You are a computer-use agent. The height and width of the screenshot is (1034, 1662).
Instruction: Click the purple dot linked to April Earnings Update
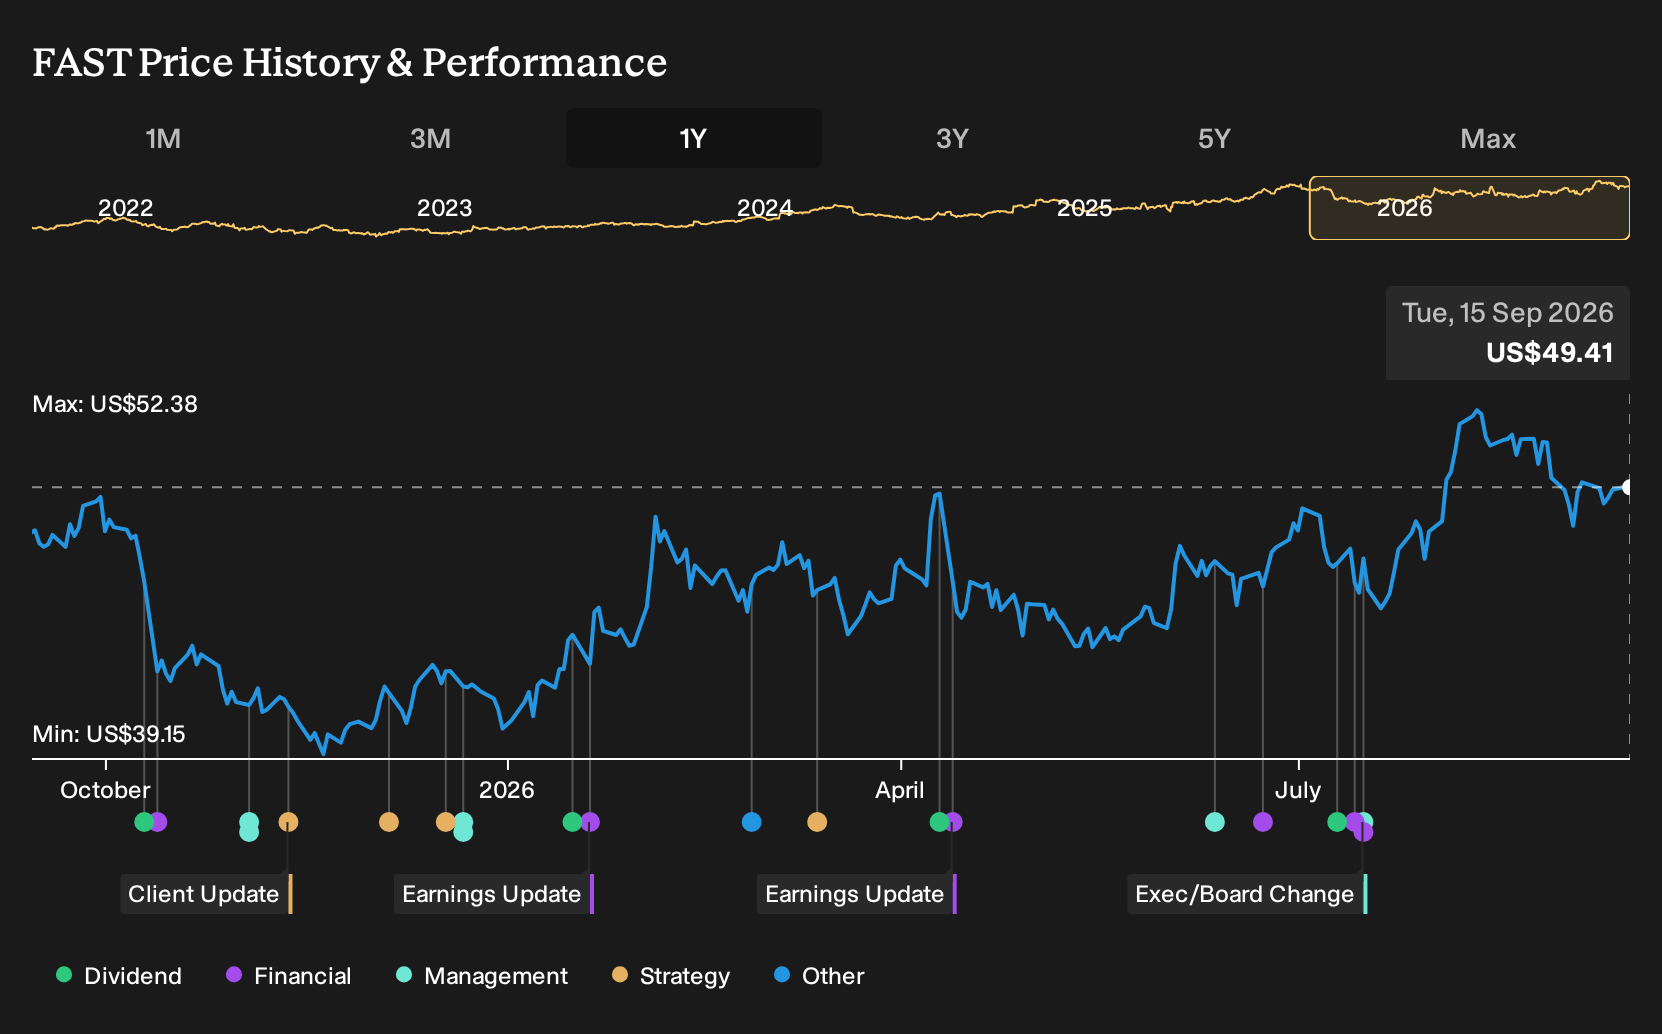(954, 822)
